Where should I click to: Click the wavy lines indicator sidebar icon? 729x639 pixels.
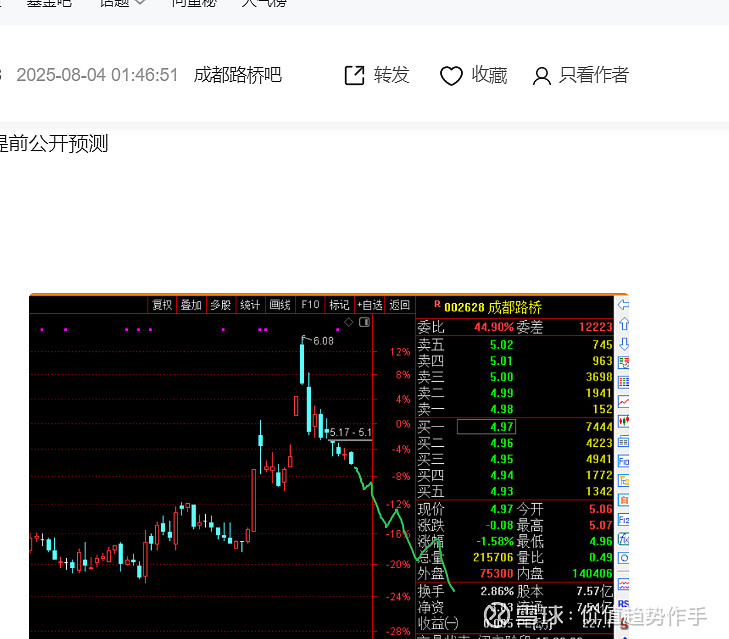point(623,585)
